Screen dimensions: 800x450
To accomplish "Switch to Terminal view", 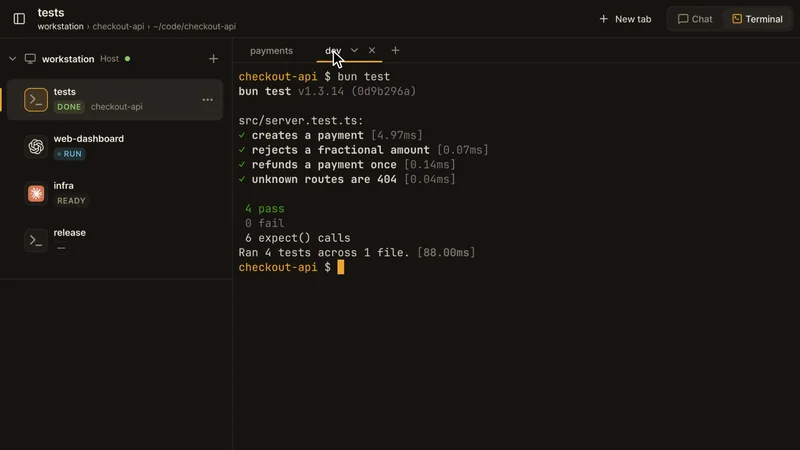I will tap(757, 19).
